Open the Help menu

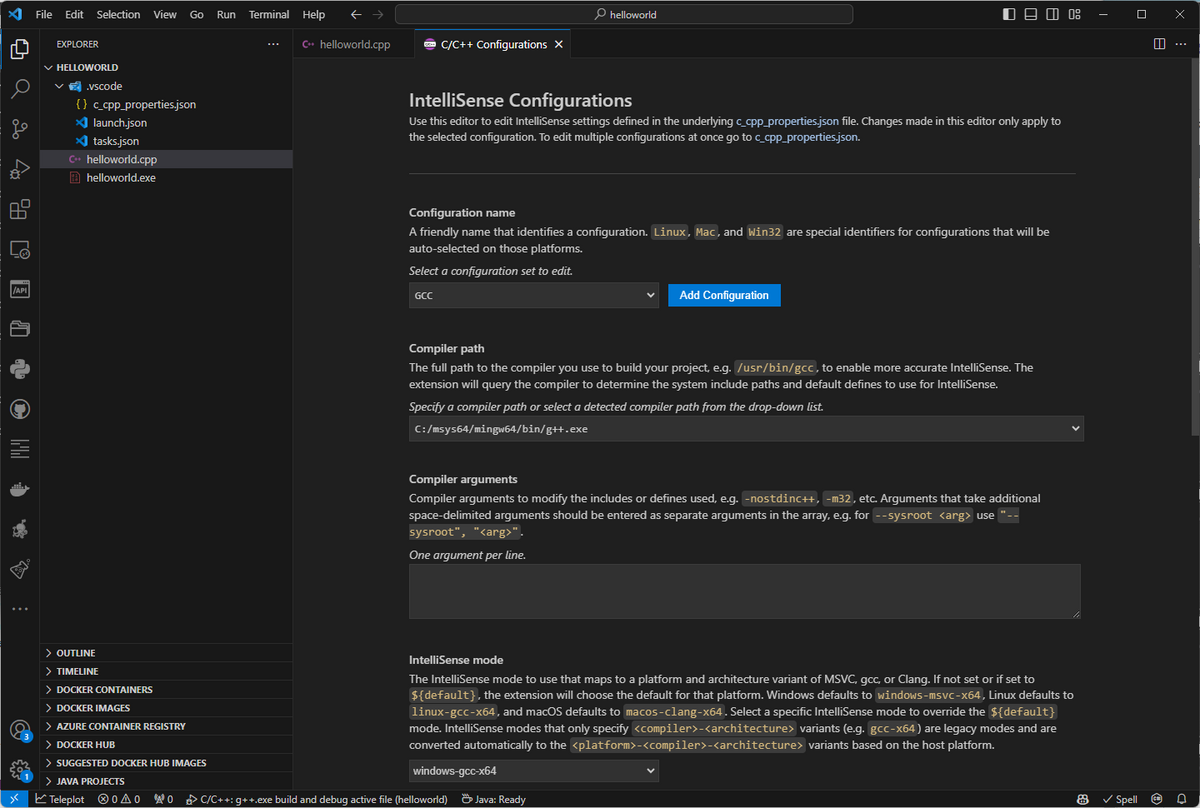(314, 15)
